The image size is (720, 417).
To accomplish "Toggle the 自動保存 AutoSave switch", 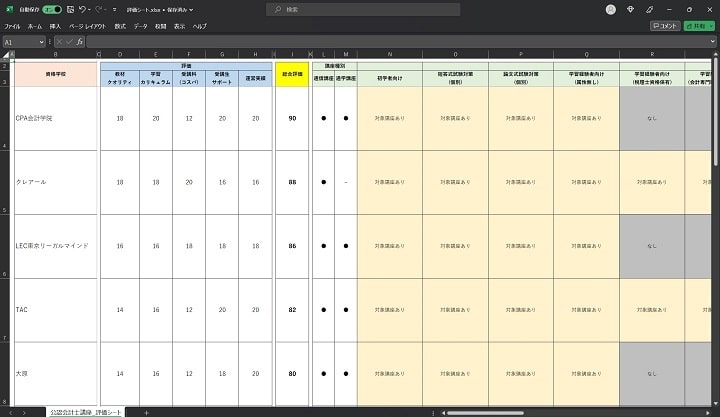I will (x=50, y=9).
